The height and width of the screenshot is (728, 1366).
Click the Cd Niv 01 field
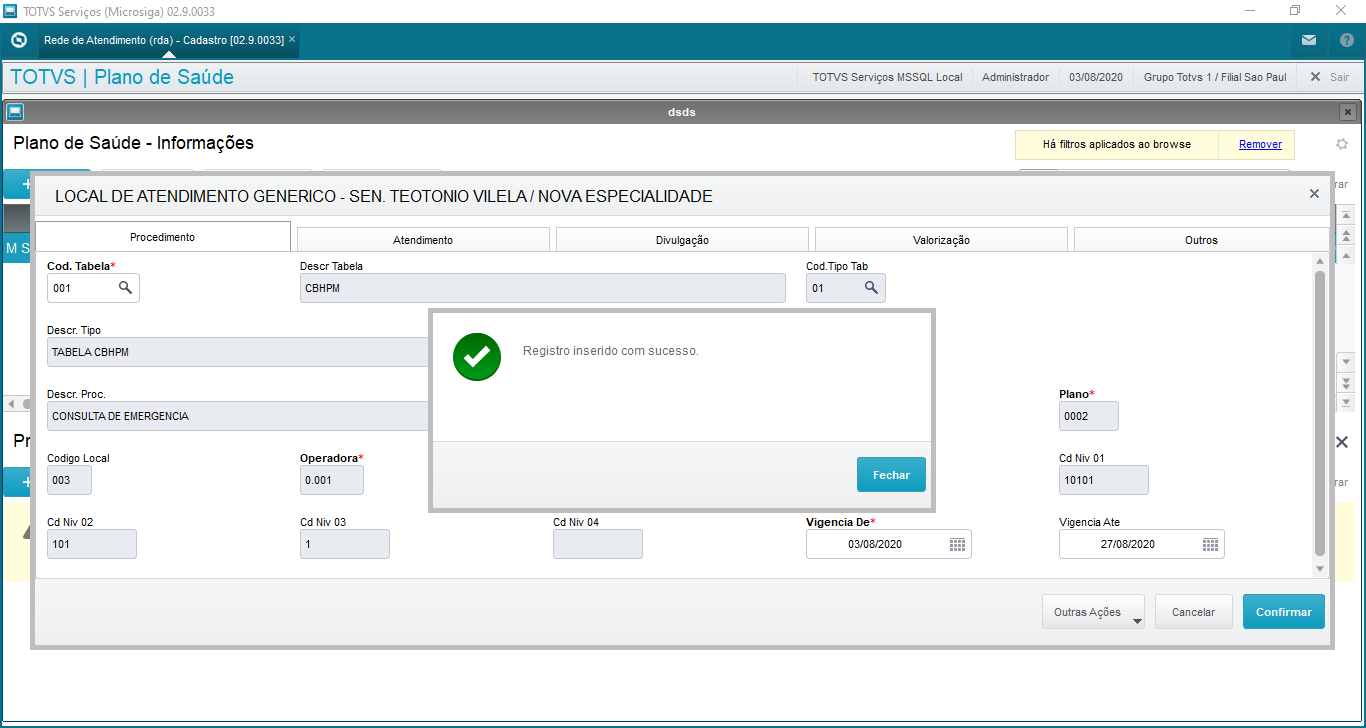[1104, 480]
